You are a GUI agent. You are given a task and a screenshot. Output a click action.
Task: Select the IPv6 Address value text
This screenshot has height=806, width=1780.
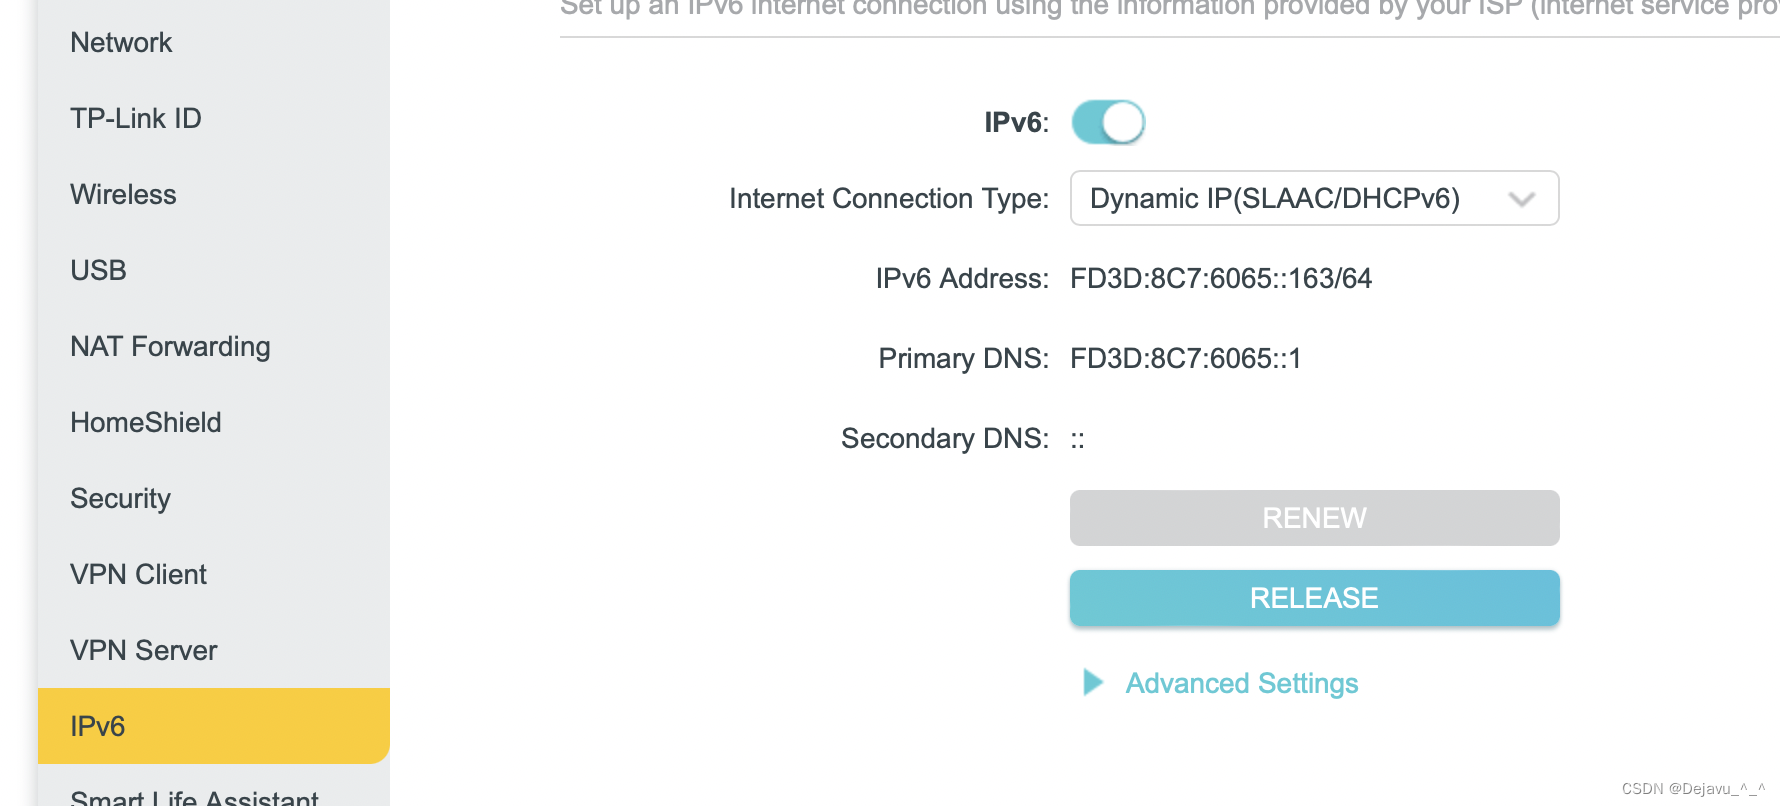pos(1221,279)
